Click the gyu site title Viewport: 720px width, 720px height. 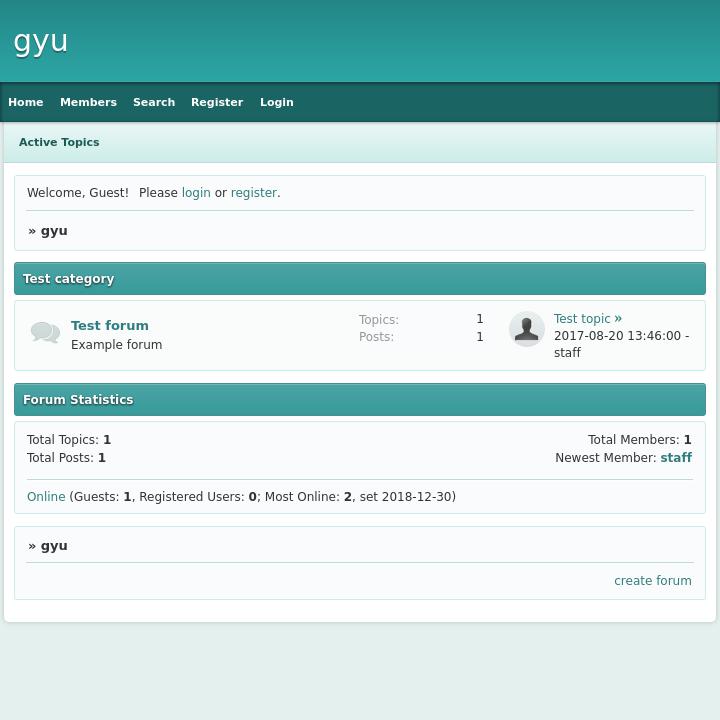pyautogui.click(x=41, y=41)
